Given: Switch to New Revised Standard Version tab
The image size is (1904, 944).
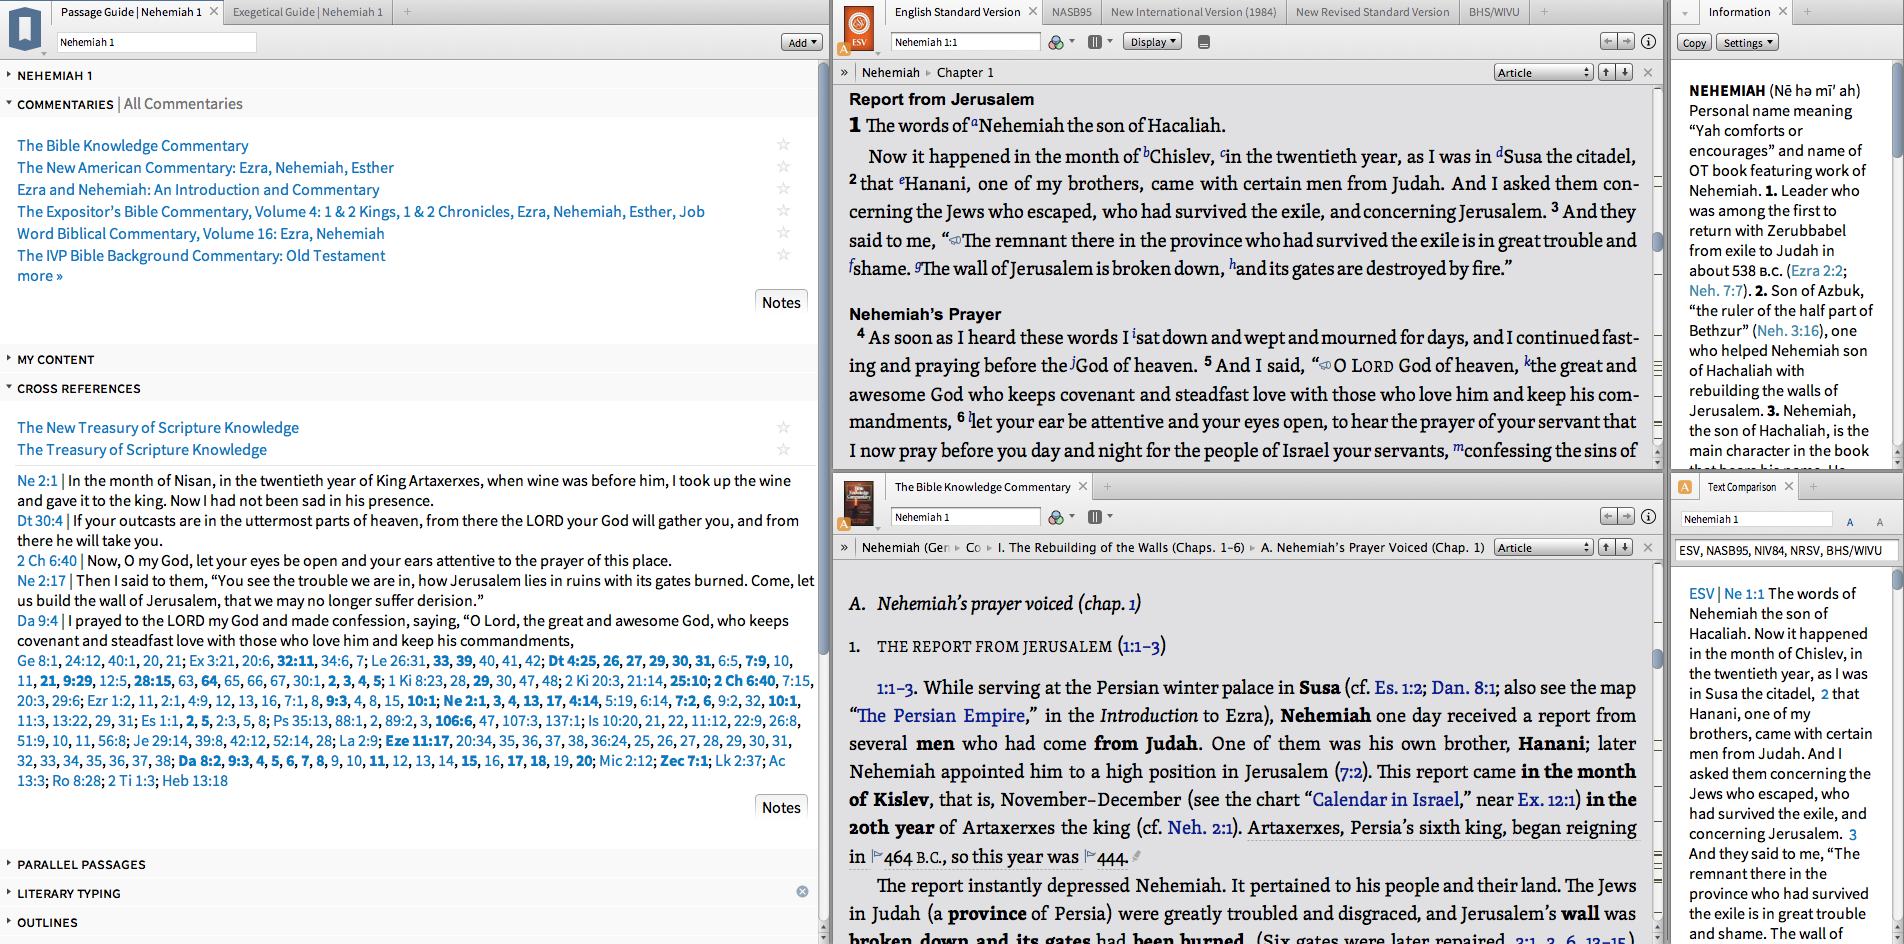Looking at the screenshot, I should [x=1372, y=12].
